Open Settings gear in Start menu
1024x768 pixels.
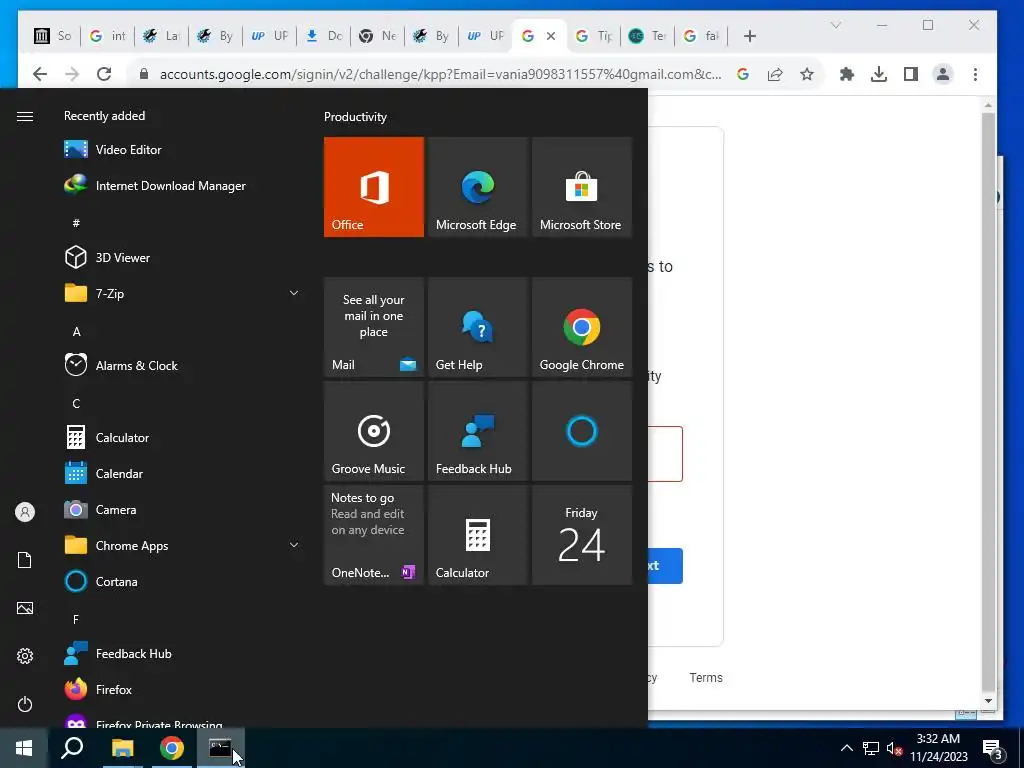[25, 656]
